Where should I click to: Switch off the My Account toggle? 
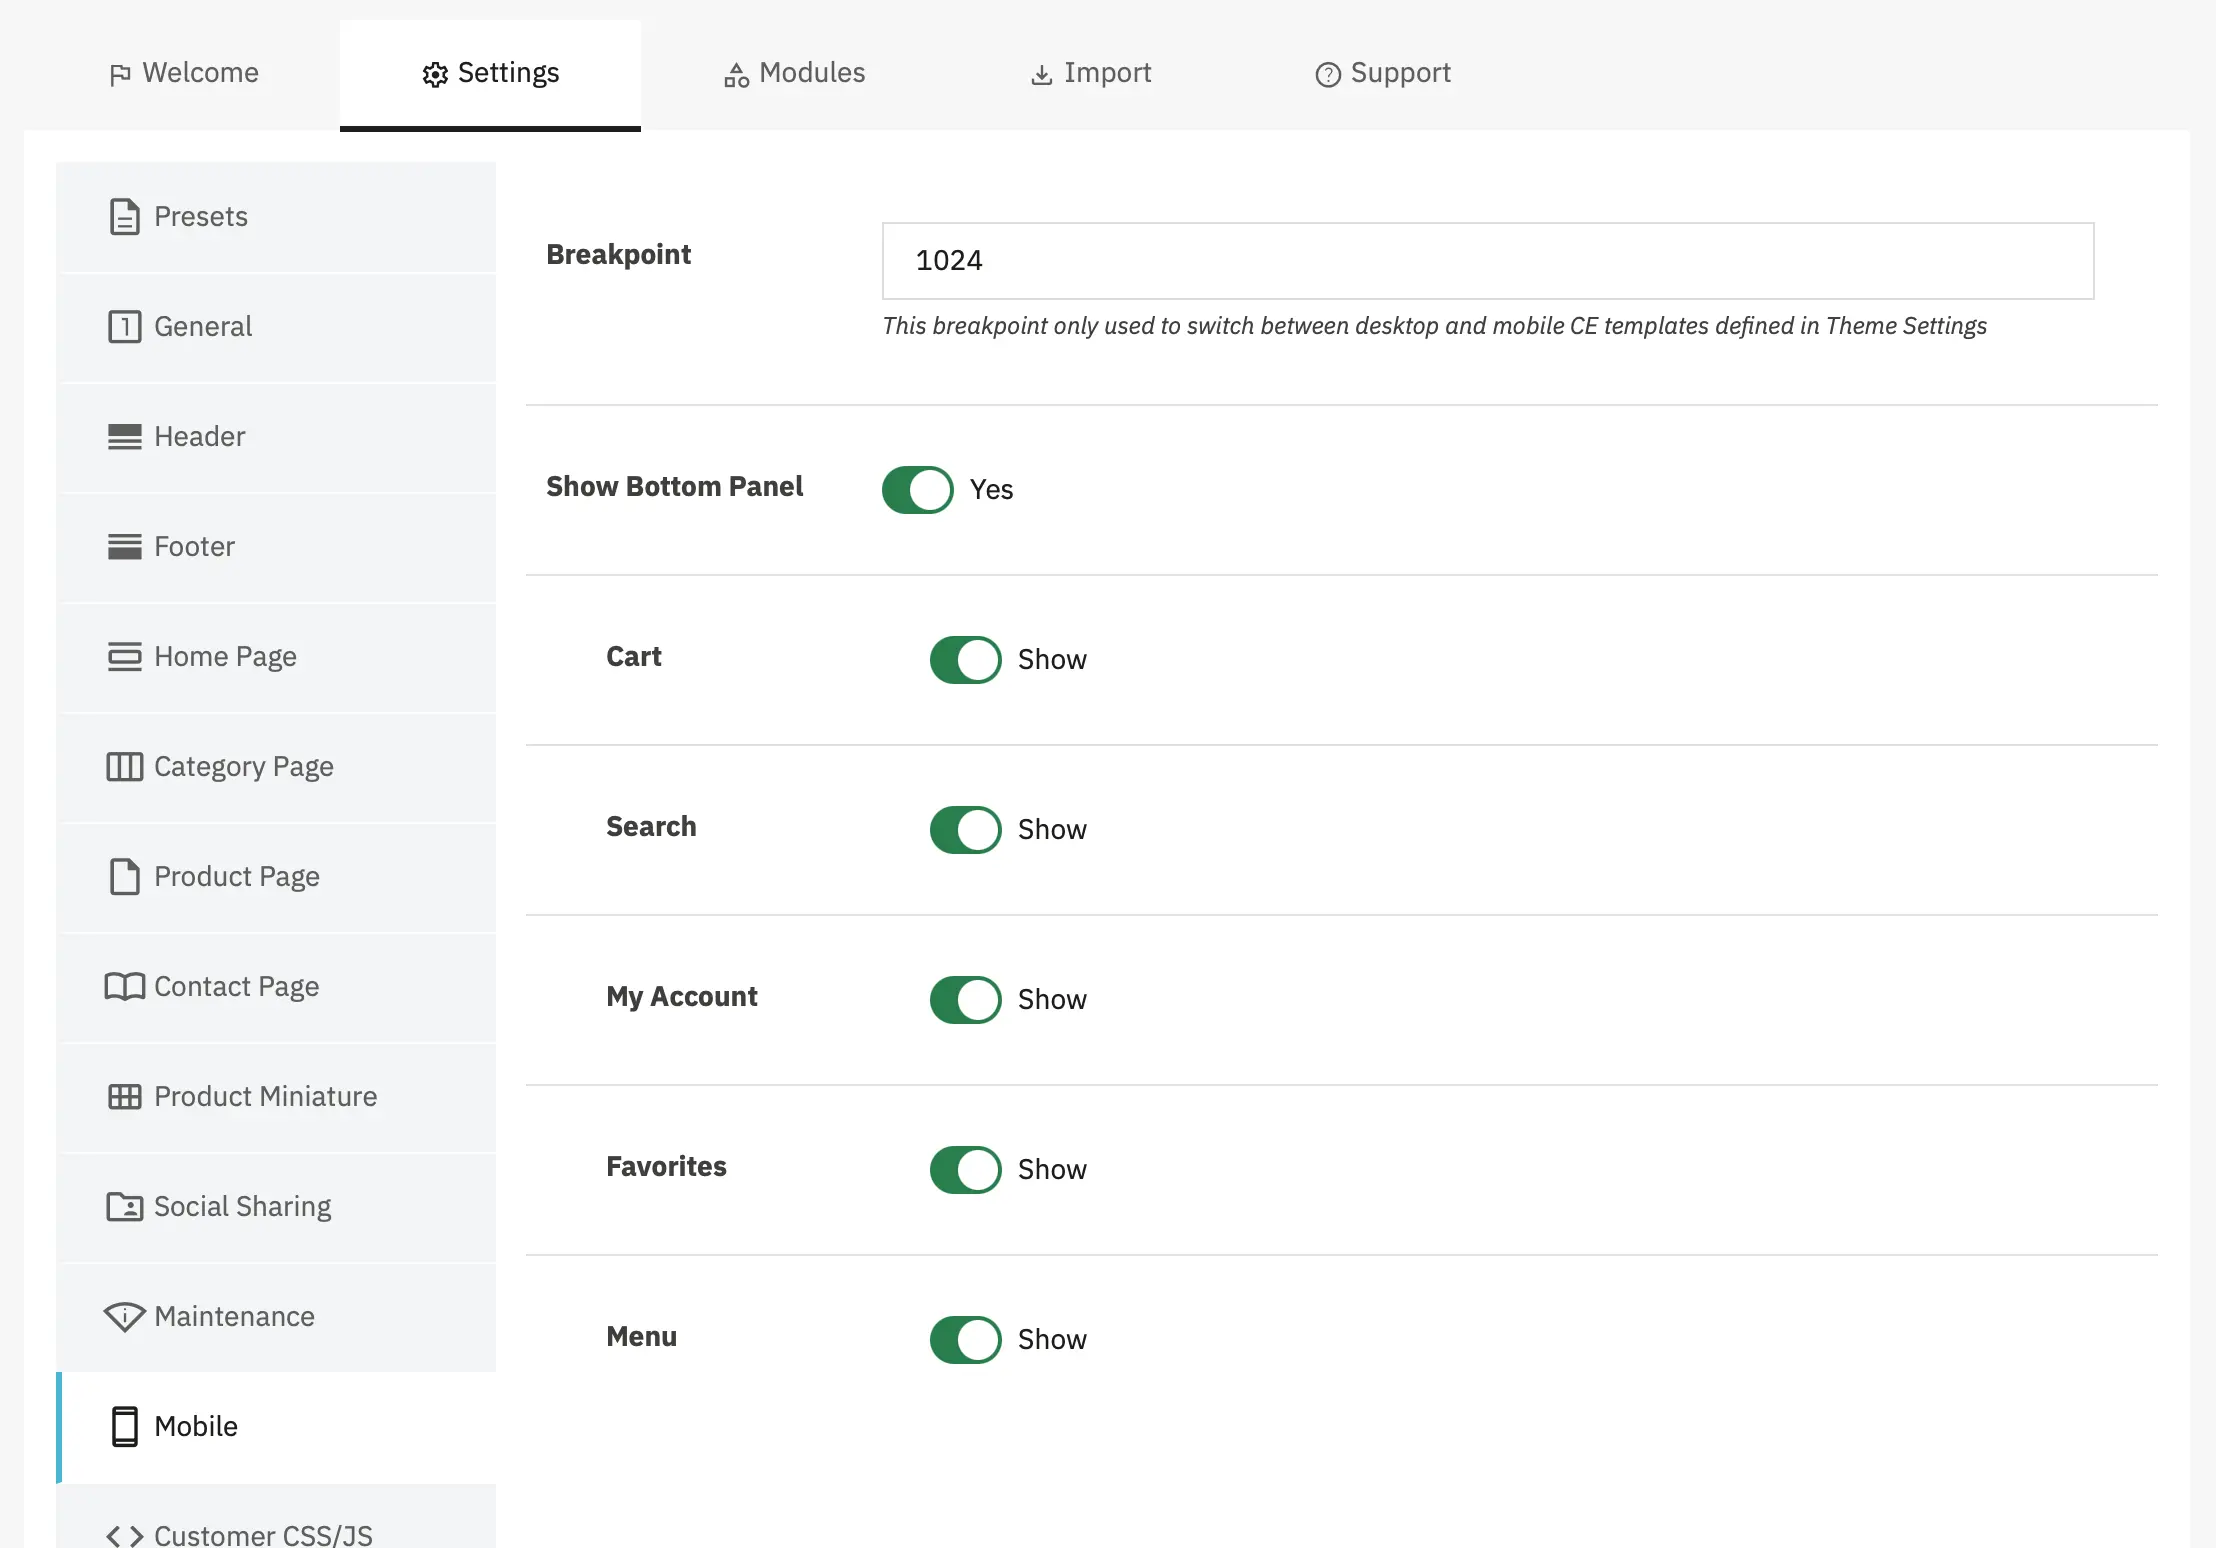tap(966, 1000)
